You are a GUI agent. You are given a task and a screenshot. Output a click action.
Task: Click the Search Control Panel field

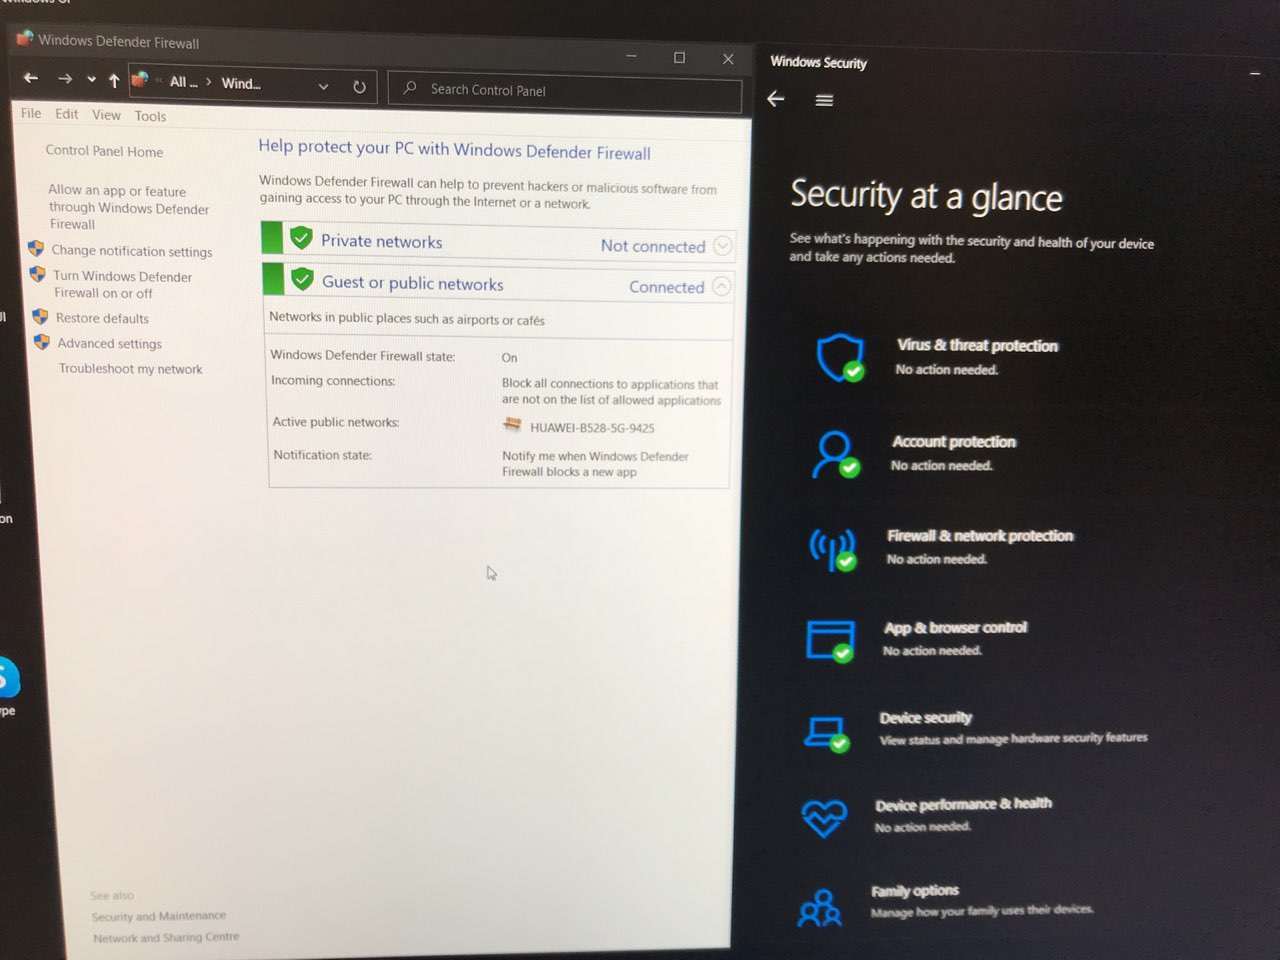[x=565, y=91]
